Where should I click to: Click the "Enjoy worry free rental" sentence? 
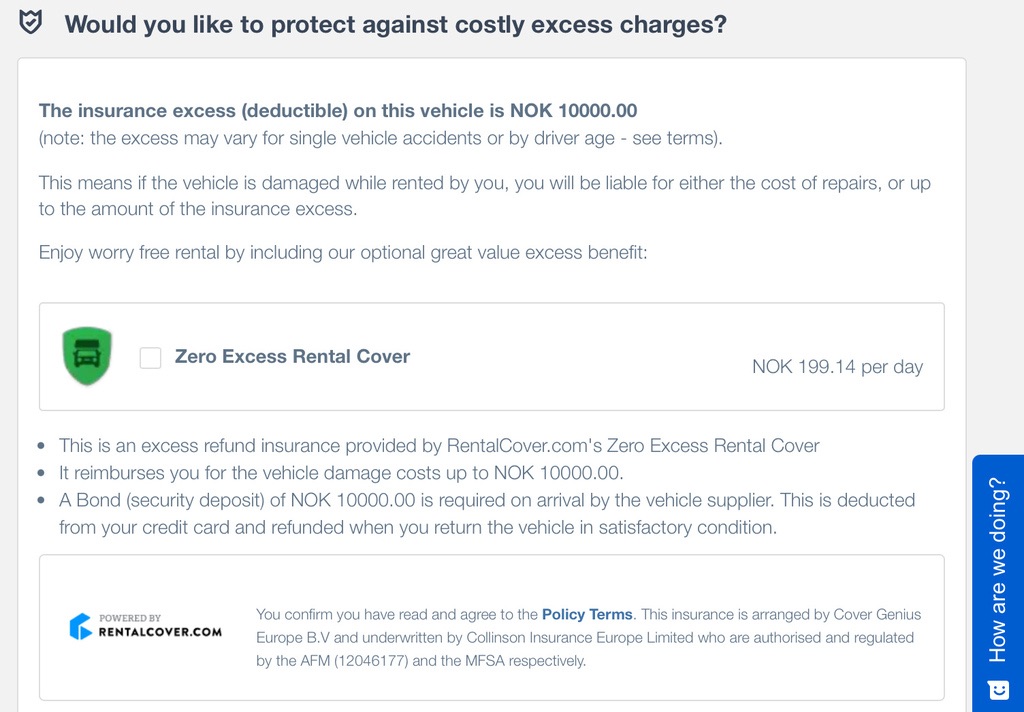point(343,253)
